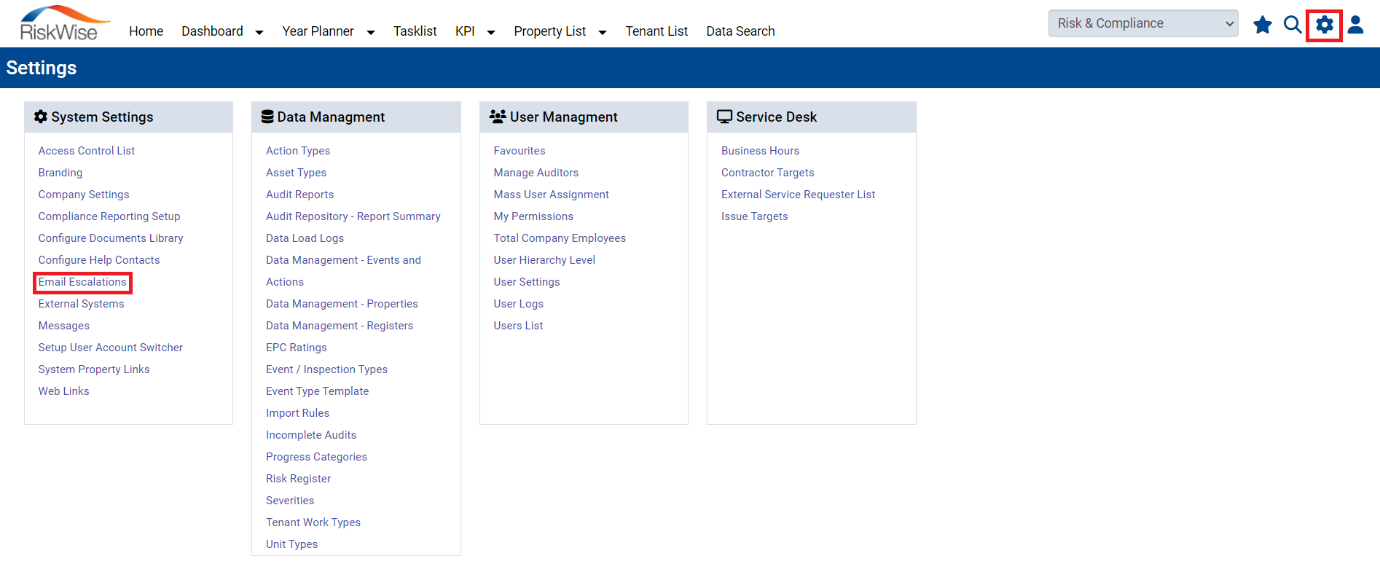
Task: Open Data Management - Events and Actions
Action: (343, 271)
